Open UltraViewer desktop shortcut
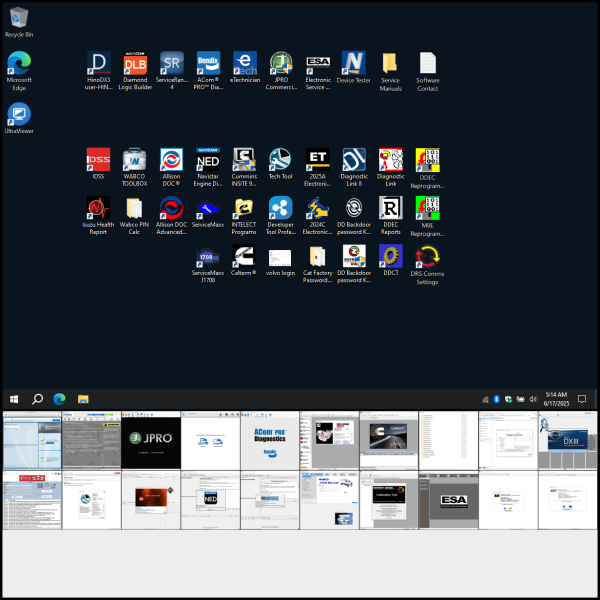600x600 pixels. click(19, 118)
